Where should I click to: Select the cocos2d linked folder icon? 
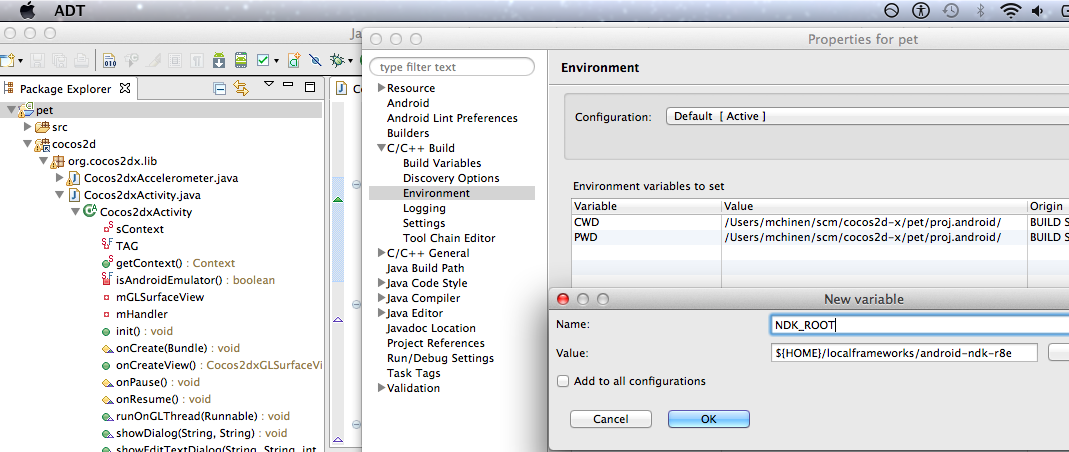[x=42, y=144]
